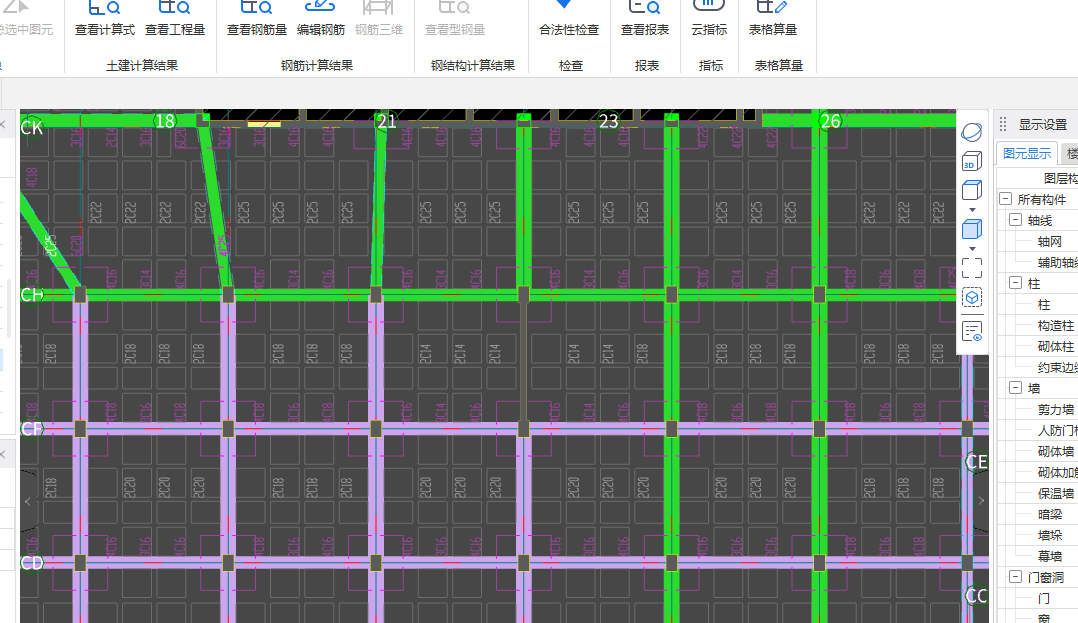The image size is (1078, 623).
Task: Click axis number 18 bubble
Action: pyautogui.click(x=165, y=122)
